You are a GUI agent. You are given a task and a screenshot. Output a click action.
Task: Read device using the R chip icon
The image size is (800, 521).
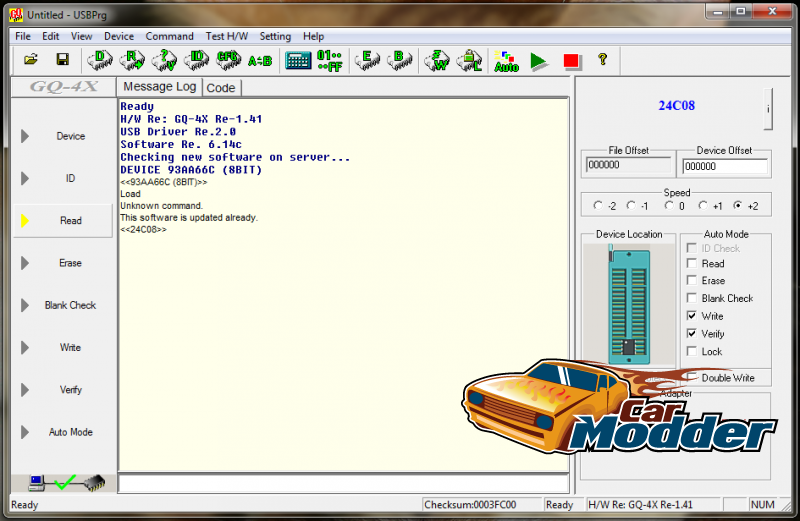click(132, 60)
